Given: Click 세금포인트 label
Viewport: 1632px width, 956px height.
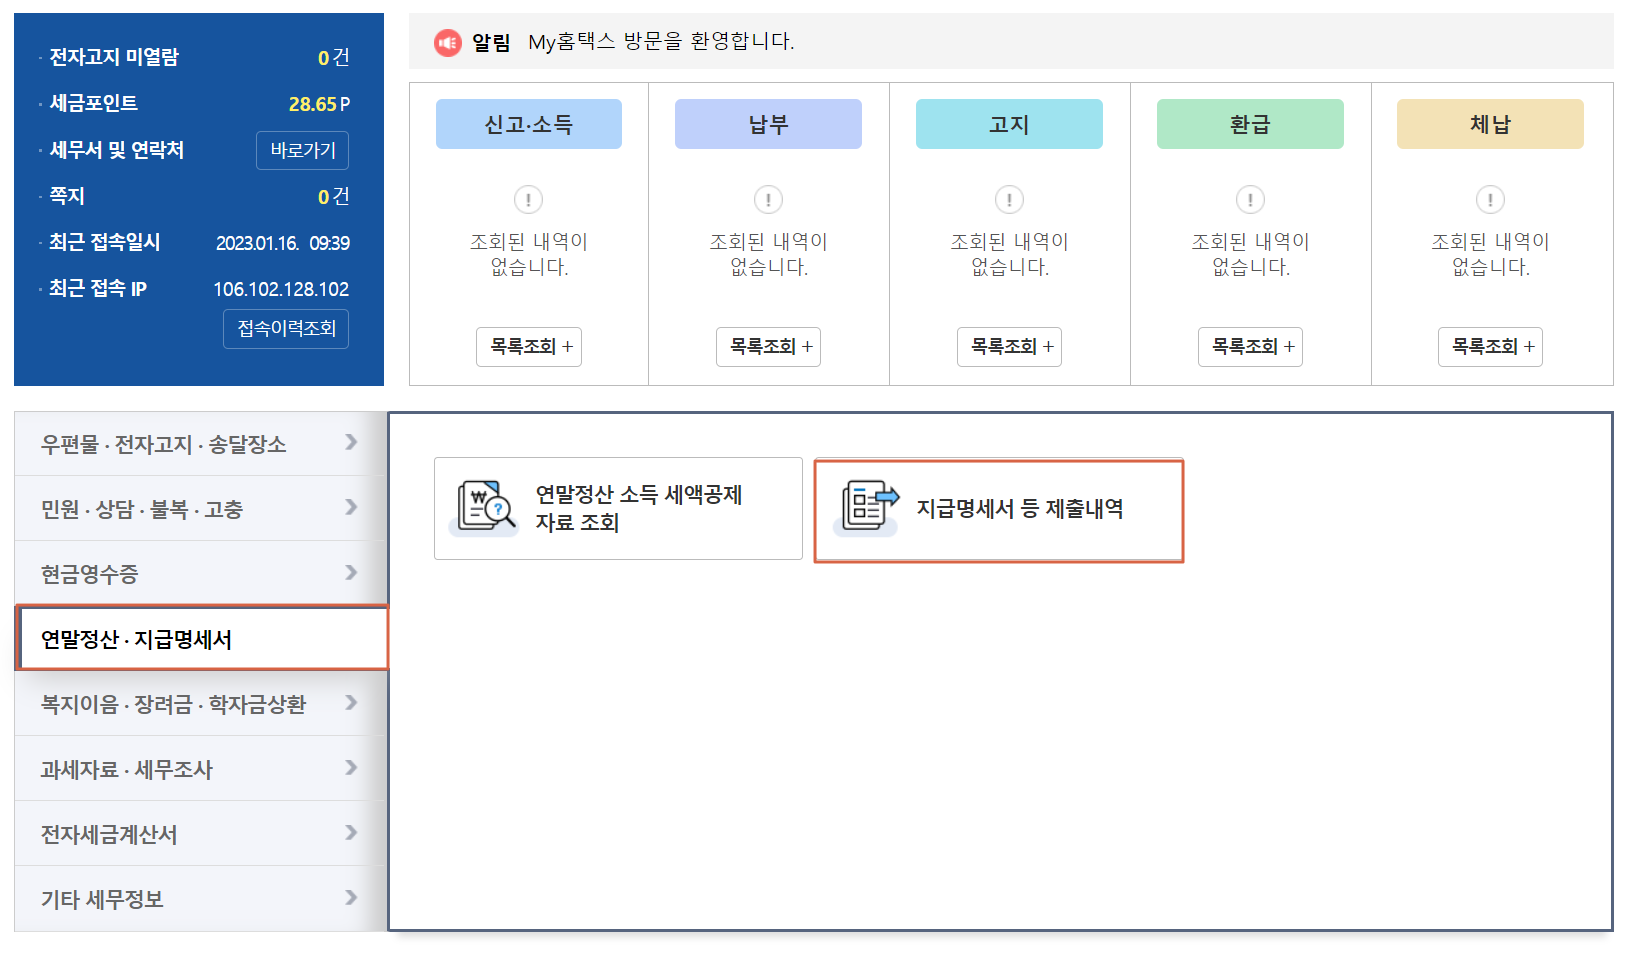Looking at the screenshot, I should (x=94, y=103).
